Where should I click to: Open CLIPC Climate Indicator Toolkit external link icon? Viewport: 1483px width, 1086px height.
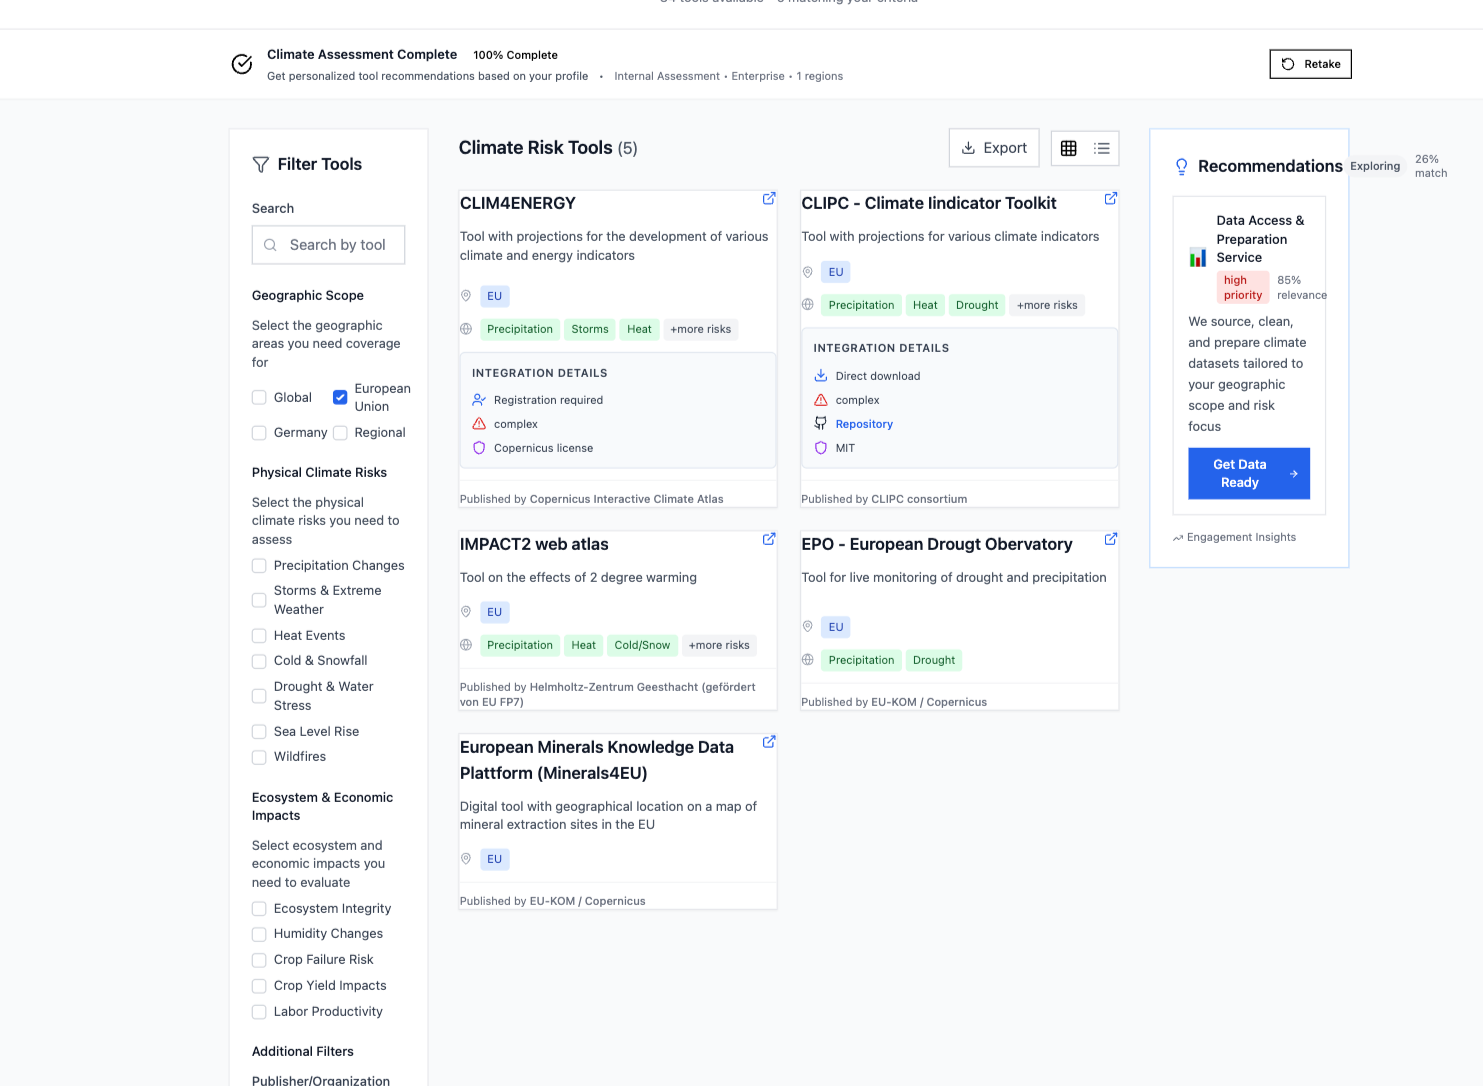[1110, 198]
